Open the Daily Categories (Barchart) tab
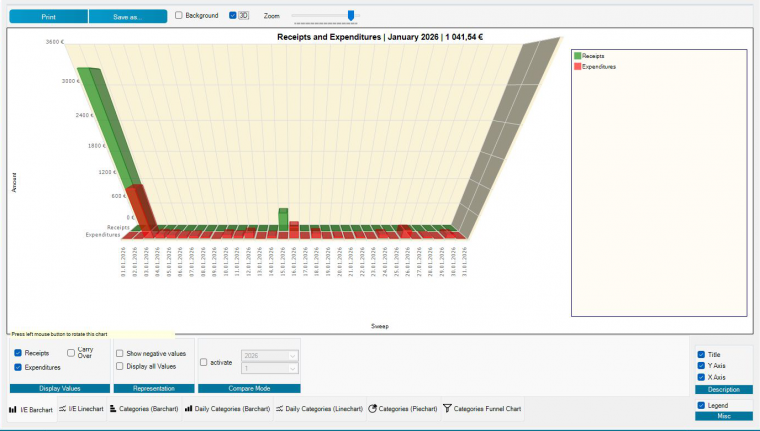 (228, 409)
